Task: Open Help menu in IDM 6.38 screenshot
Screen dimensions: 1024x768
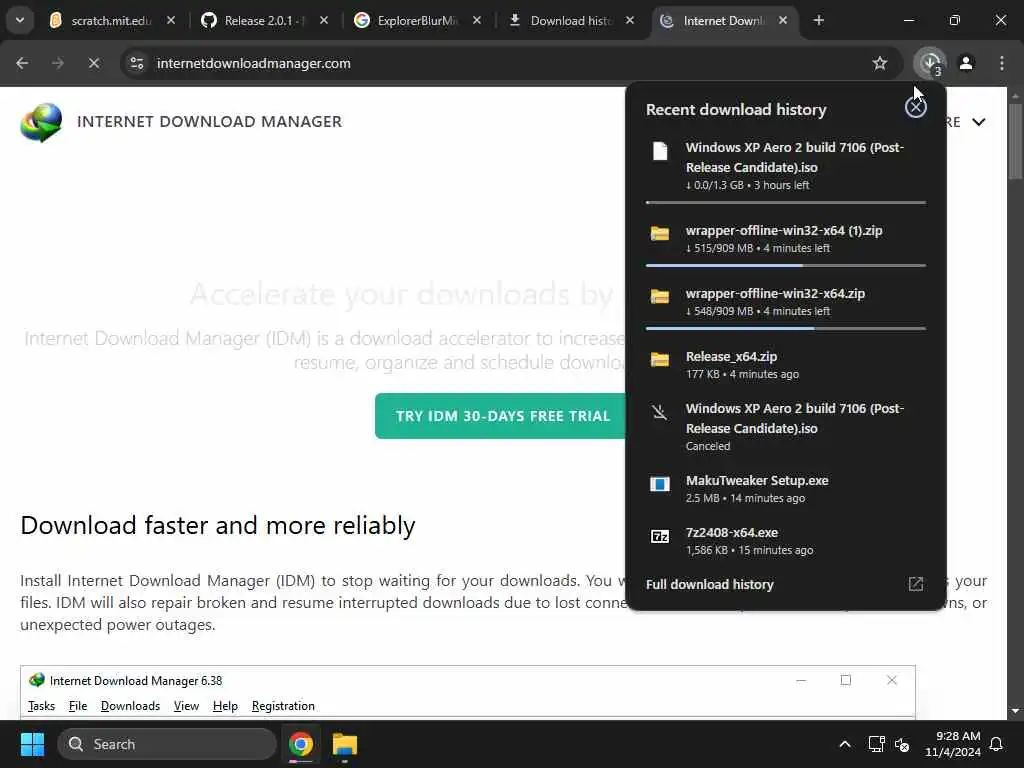Action: click(x=225, y=706)
